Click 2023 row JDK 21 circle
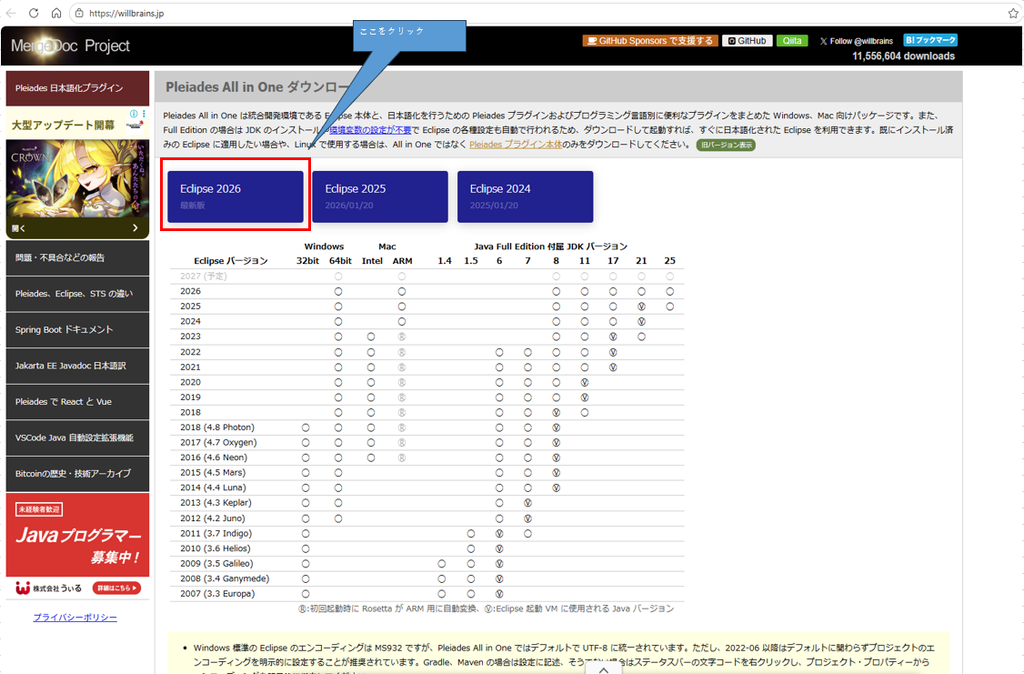The width and height of the screenshot is (1024, 674). pyautogui.click(x=641, y=336)
